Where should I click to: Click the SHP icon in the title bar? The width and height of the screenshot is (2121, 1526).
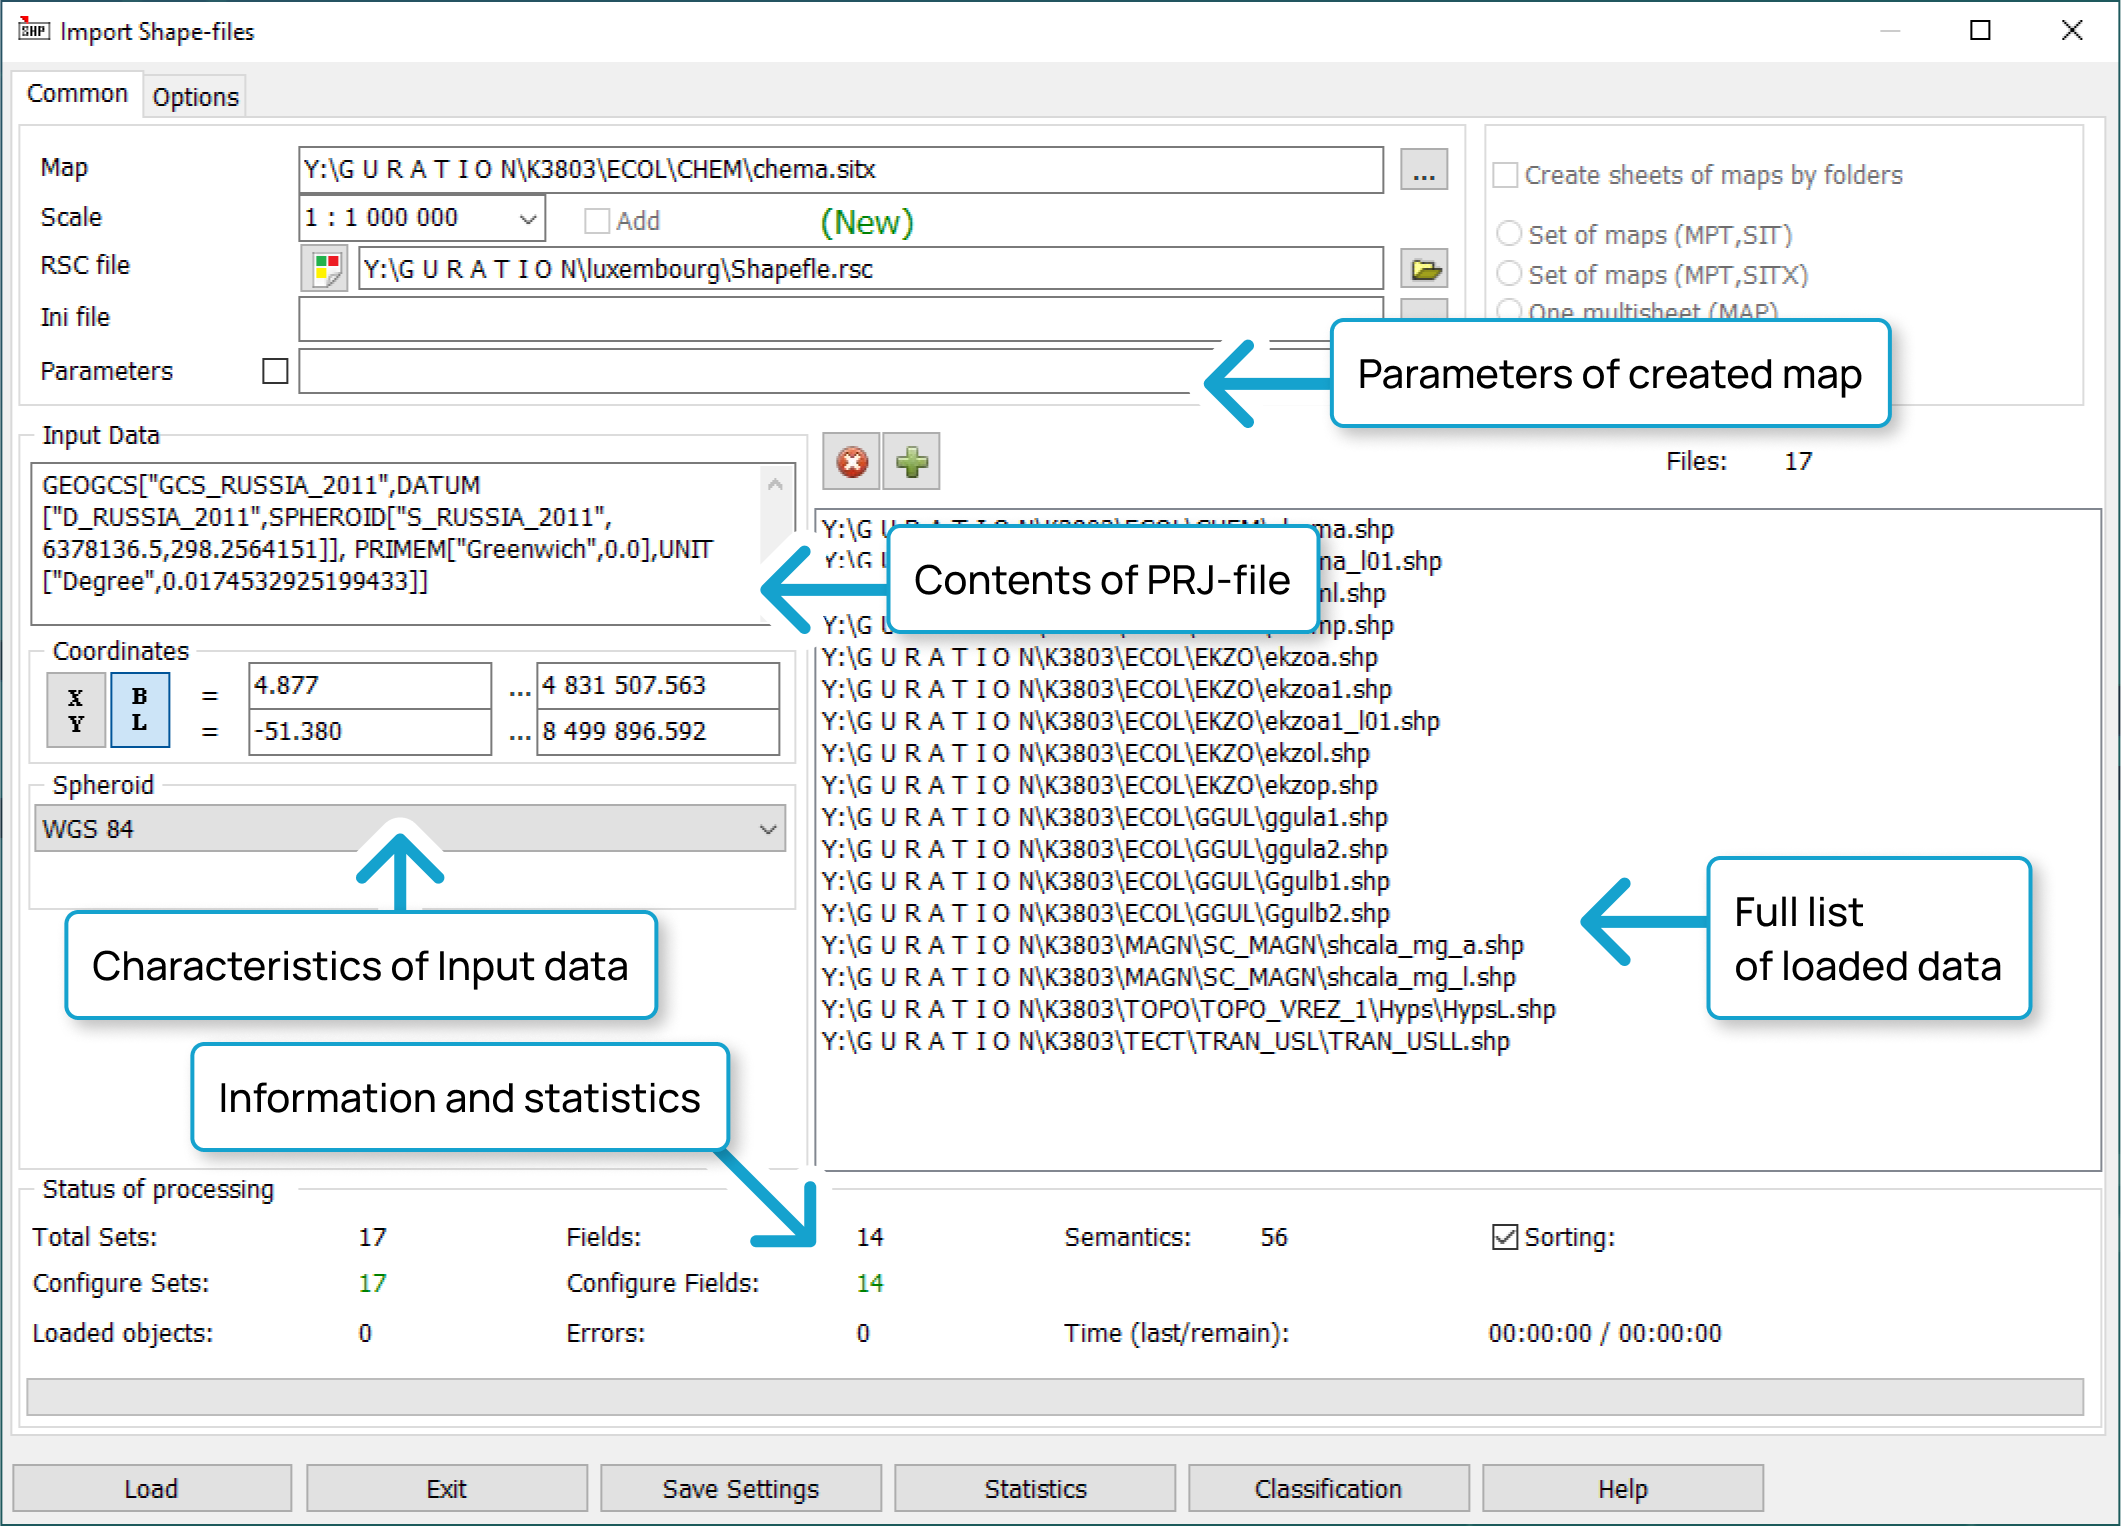[33, 30]
